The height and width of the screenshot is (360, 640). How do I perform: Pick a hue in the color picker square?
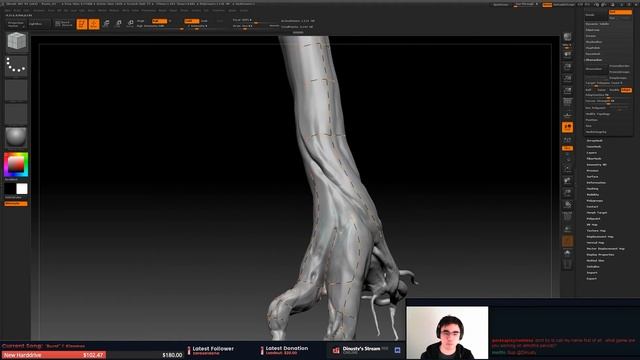pyautogui.click(x=16, y=164)
